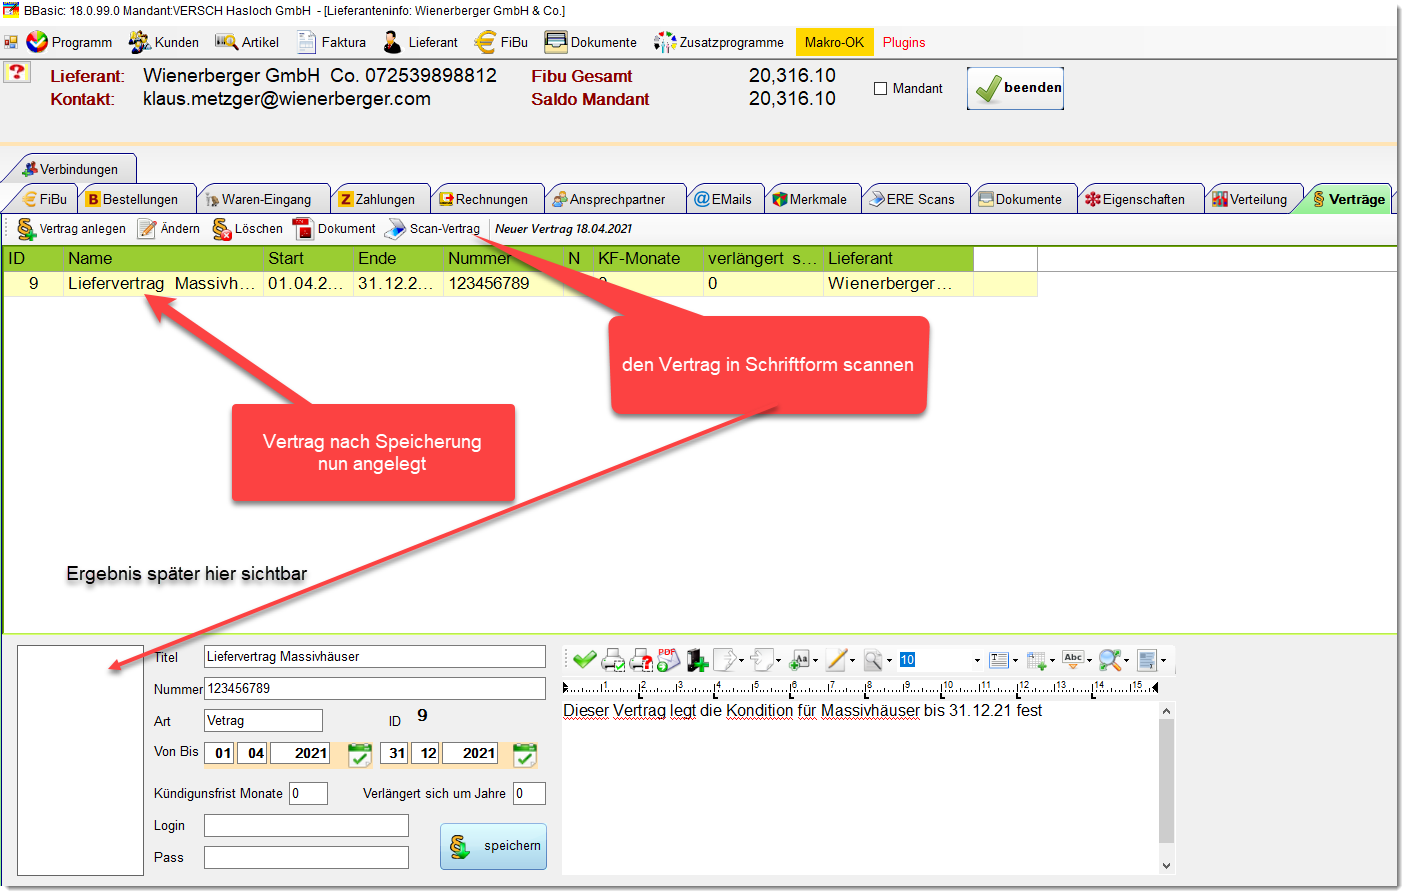Expand the dropdown arrow beside the pencil icon
The width and height of the screenshot is (1407, 896).
(853, 661)
